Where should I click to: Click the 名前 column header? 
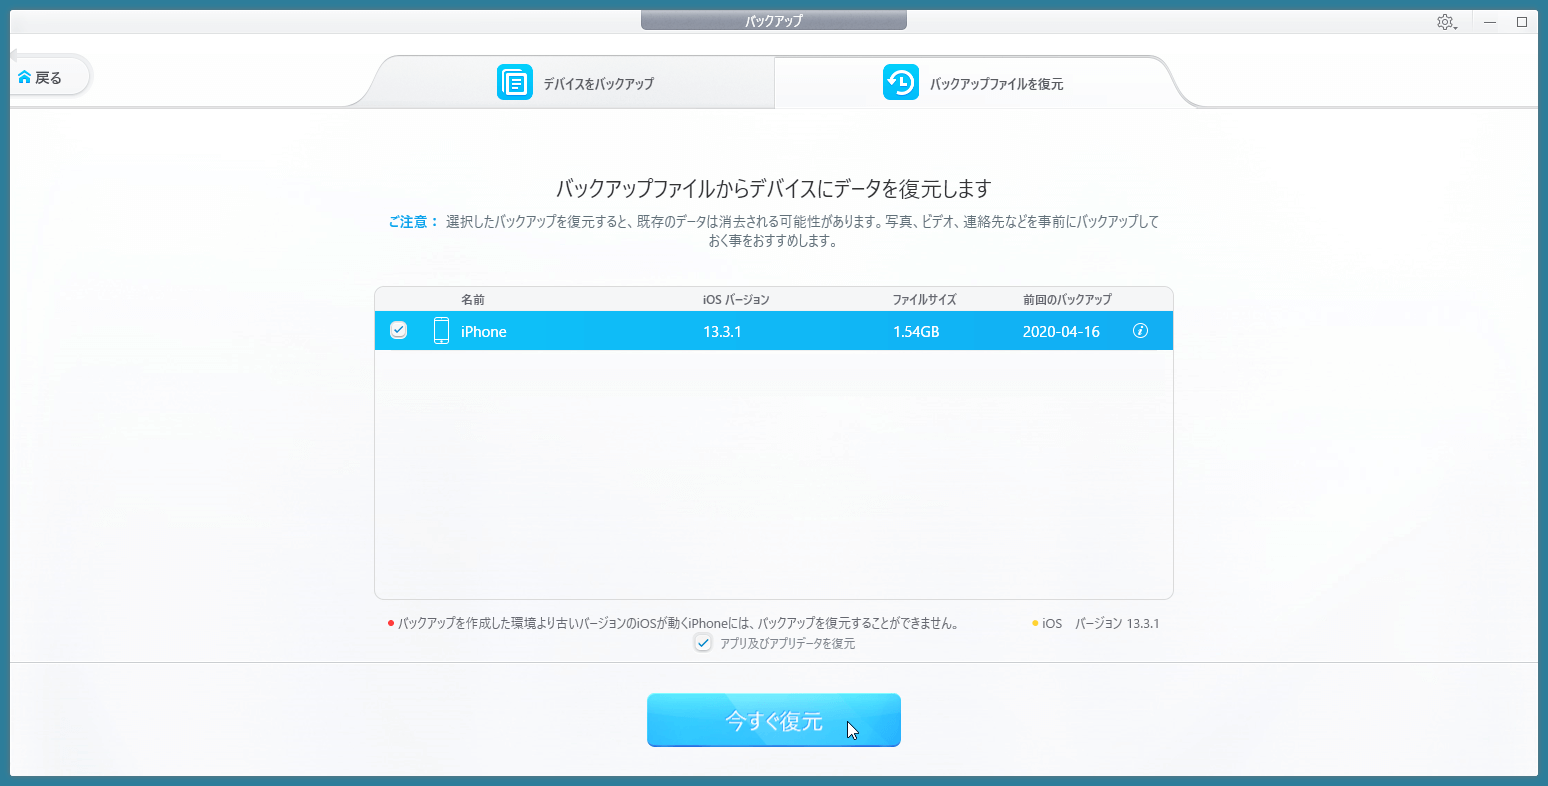point(473,299)
